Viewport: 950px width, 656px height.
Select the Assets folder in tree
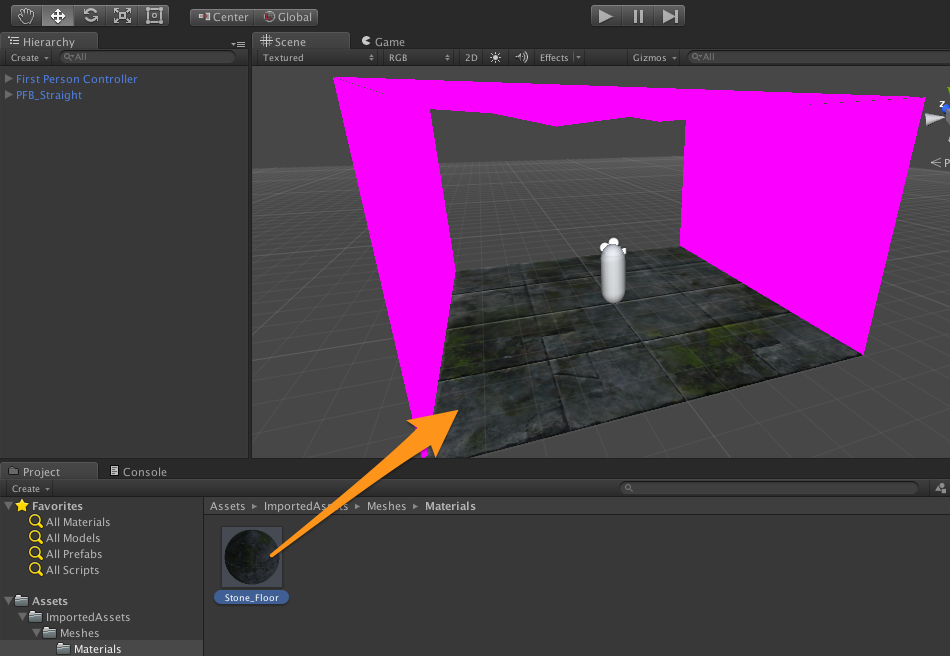tap(42, 601)
